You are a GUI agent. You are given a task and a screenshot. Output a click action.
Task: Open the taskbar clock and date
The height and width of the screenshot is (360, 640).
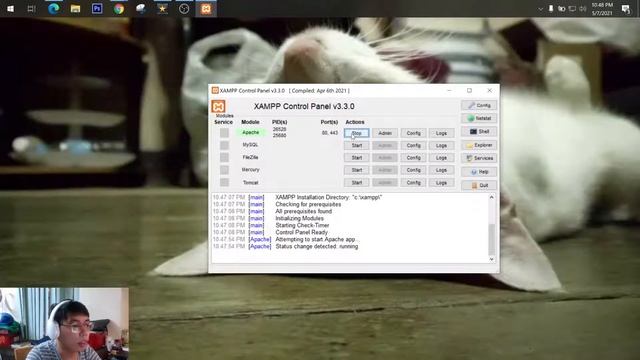[x=602, y=9]
